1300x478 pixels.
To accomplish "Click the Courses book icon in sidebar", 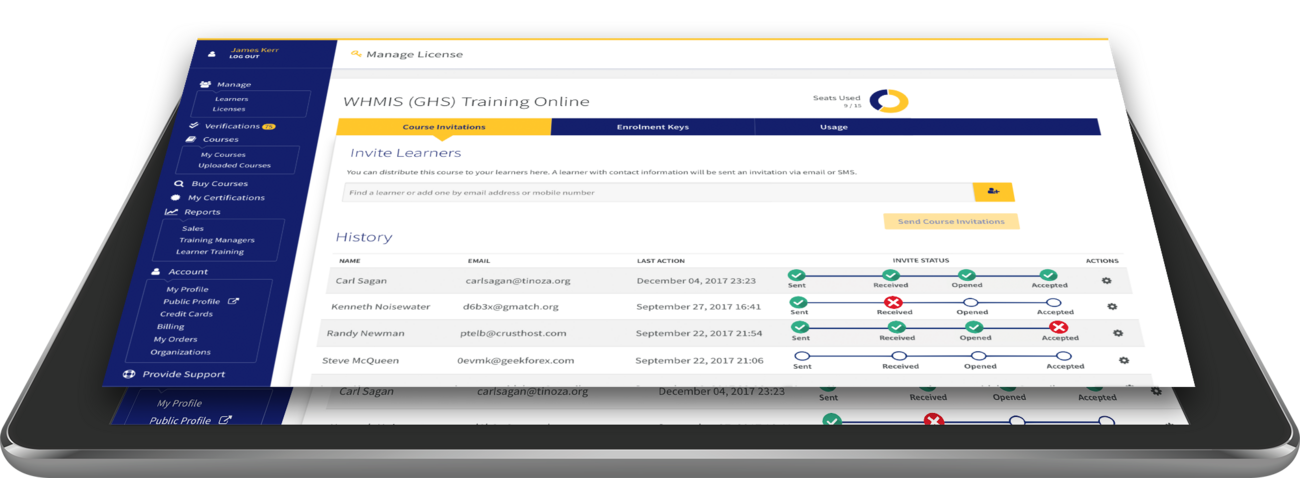I will [x=190, y=140].
